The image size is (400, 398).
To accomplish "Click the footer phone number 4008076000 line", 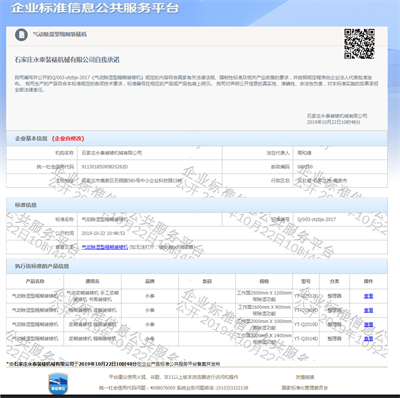I will tap(174, 388).
